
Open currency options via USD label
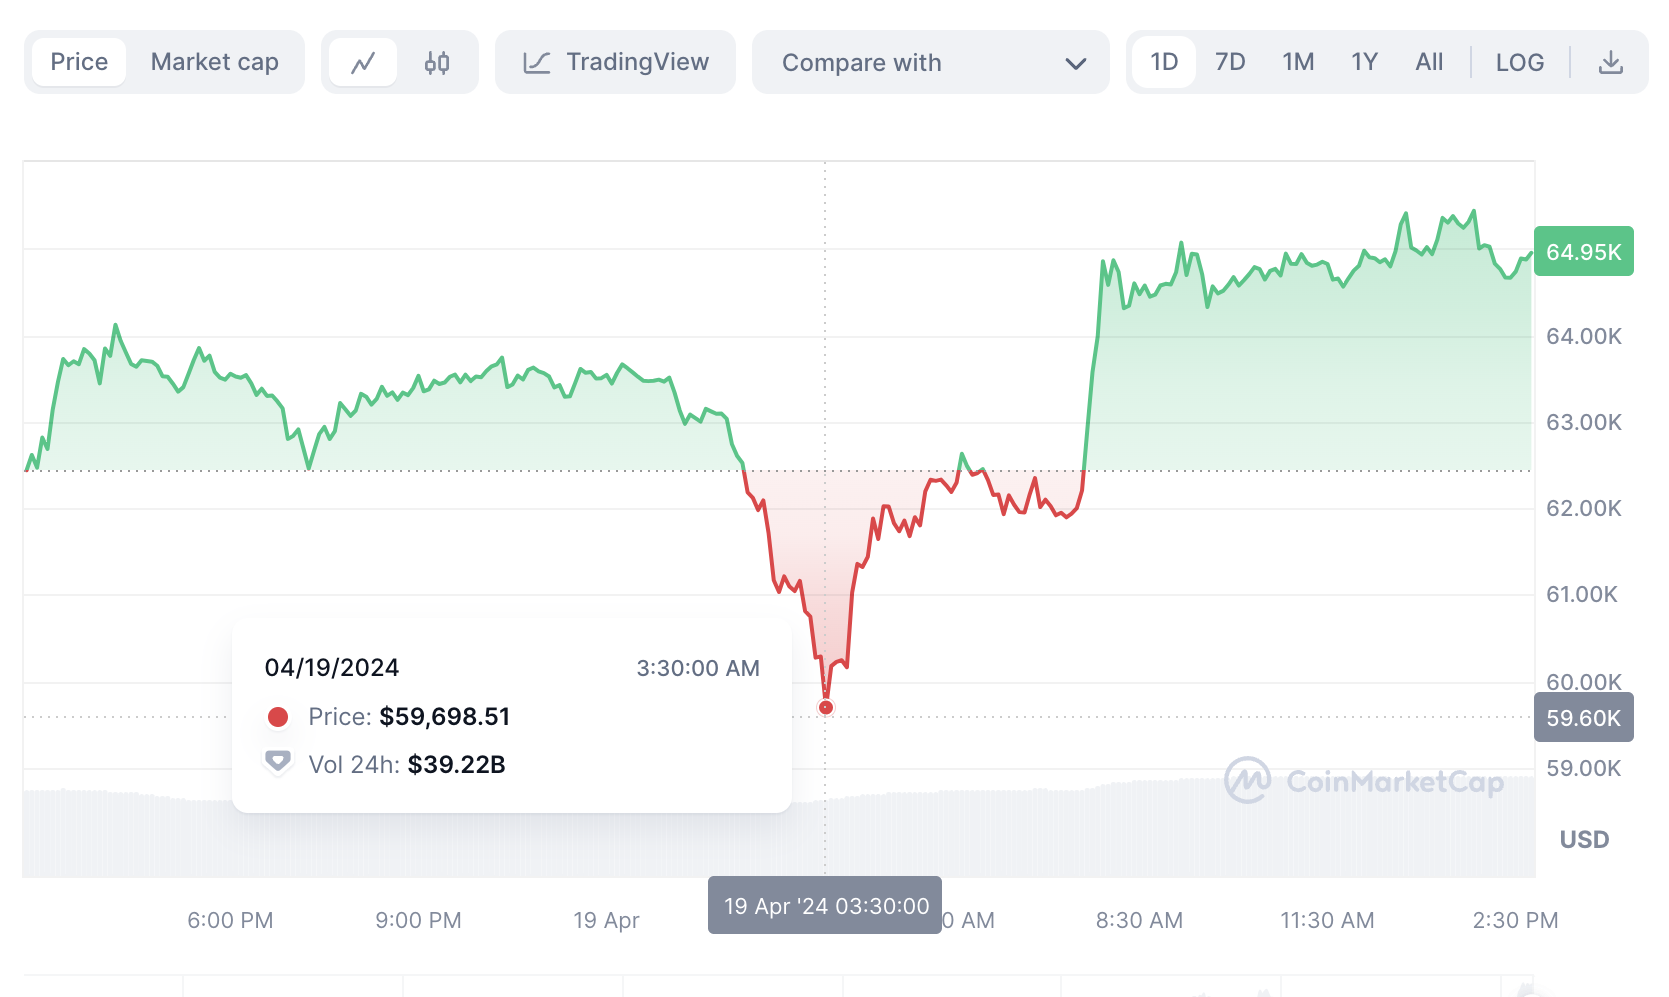[1584, 839]
